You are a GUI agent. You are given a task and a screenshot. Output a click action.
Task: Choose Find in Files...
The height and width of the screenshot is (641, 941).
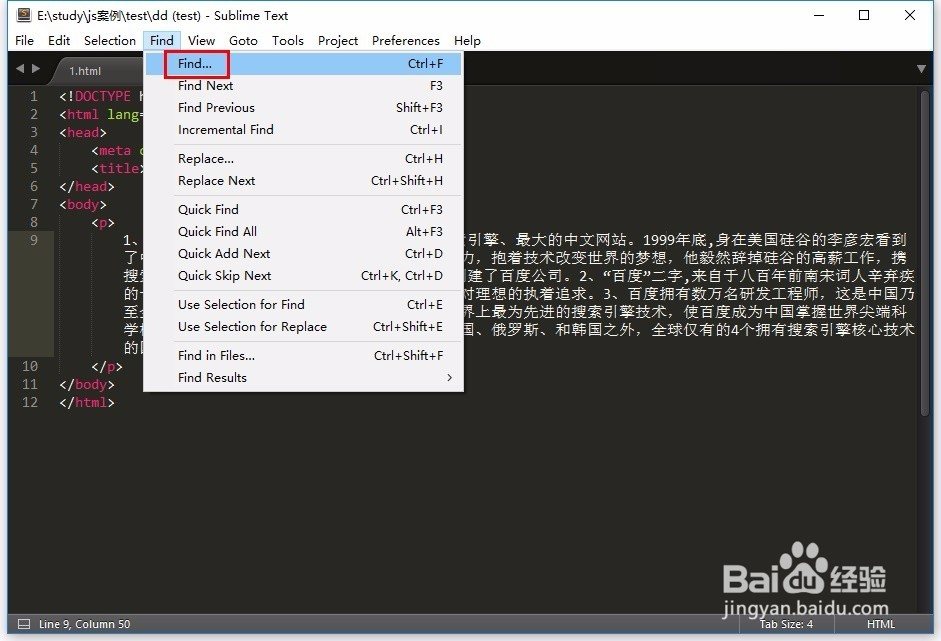pos(304,355)
